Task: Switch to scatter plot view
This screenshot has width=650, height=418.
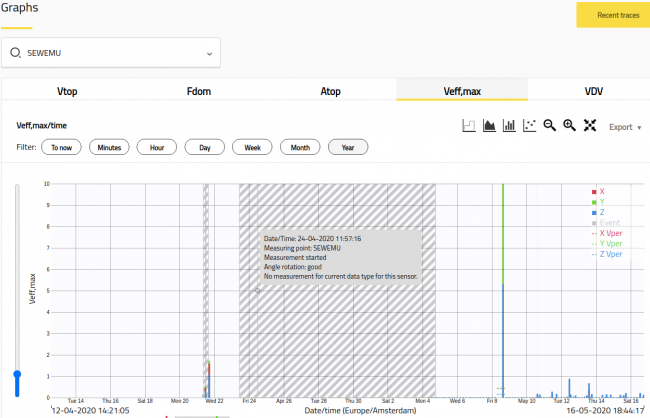Action: [530, 126]
